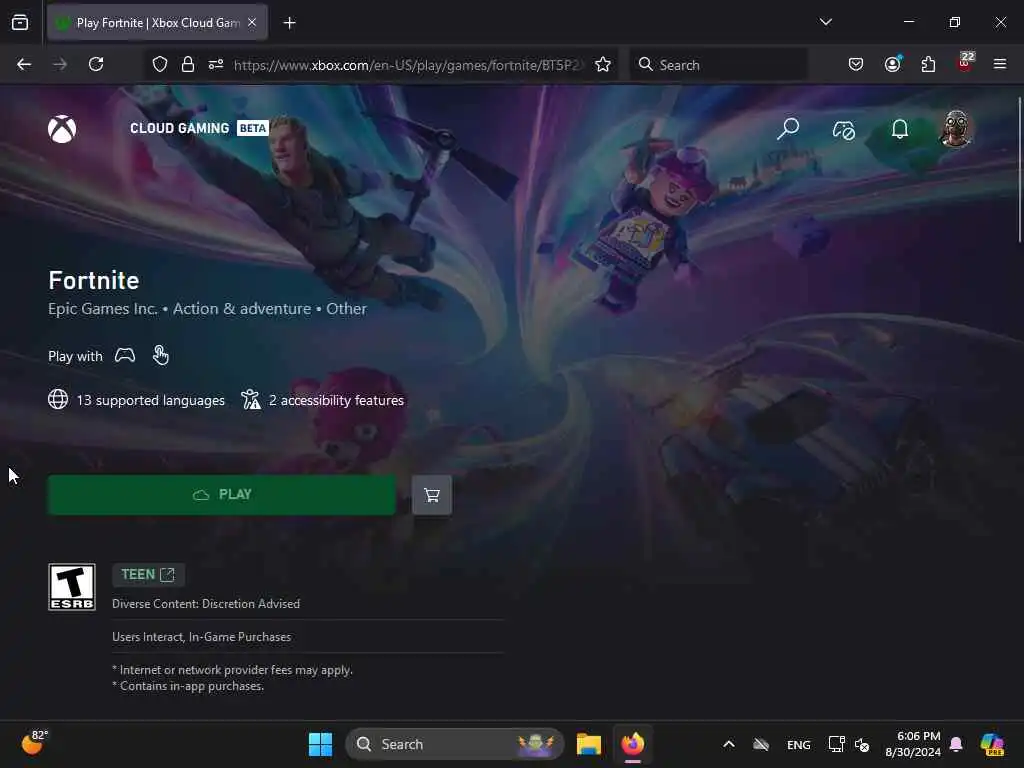Screen dimensions: 1024x768
Task: Click the site security padlock icon
Action: 188,64
